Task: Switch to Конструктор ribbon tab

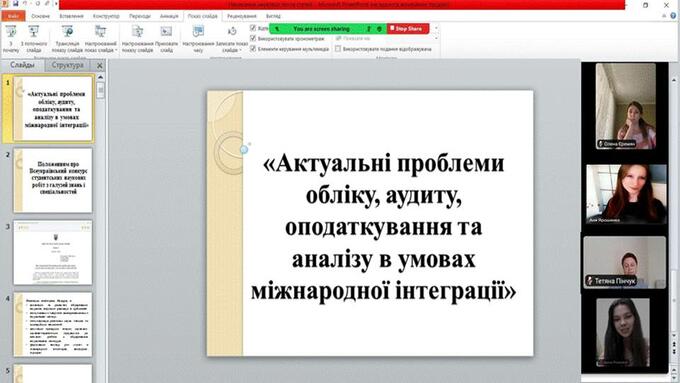Action: pyautogui.click(x=106, y=16)
